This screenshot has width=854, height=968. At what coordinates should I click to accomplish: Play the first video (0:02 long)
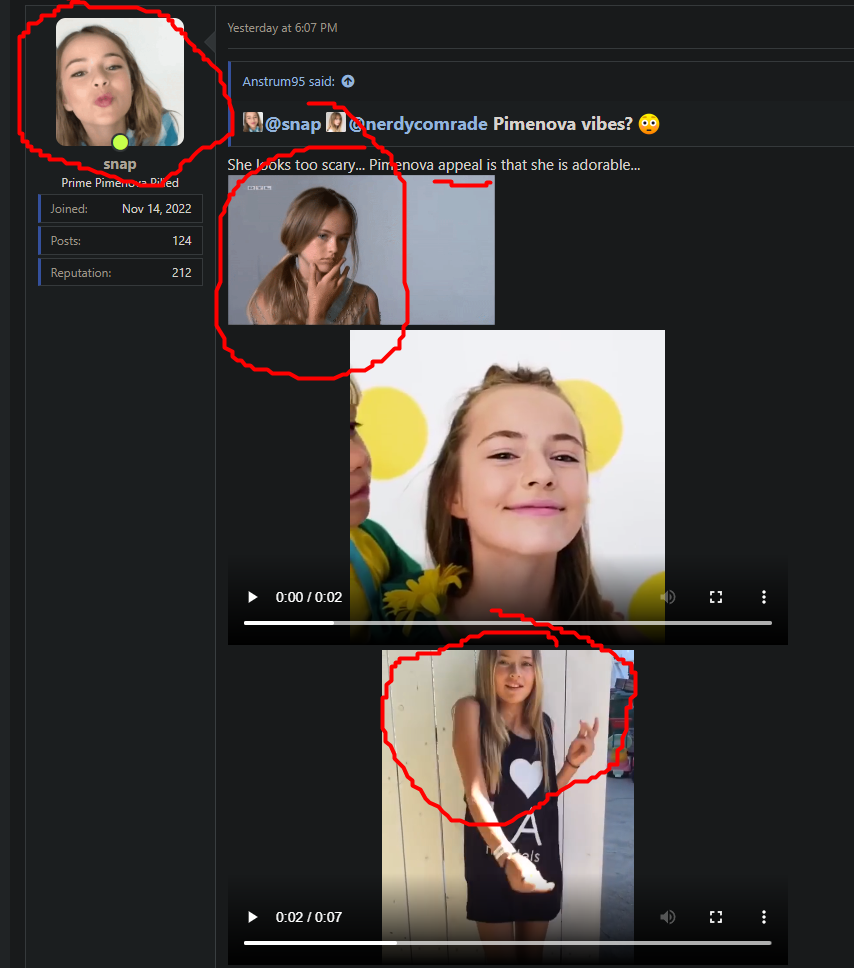point(253,597)
